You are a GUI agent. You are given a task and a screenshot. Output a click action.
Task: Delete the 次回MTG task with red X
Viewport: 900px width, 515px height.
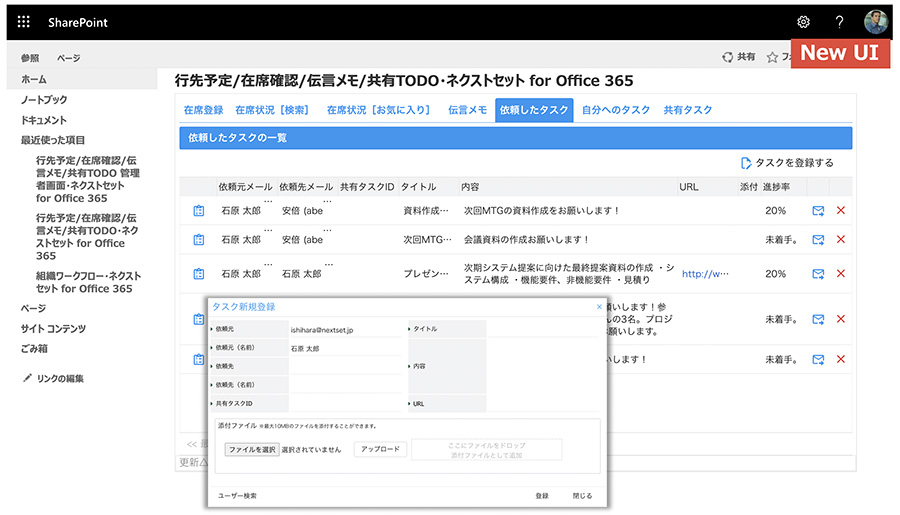tap(841, 239)
